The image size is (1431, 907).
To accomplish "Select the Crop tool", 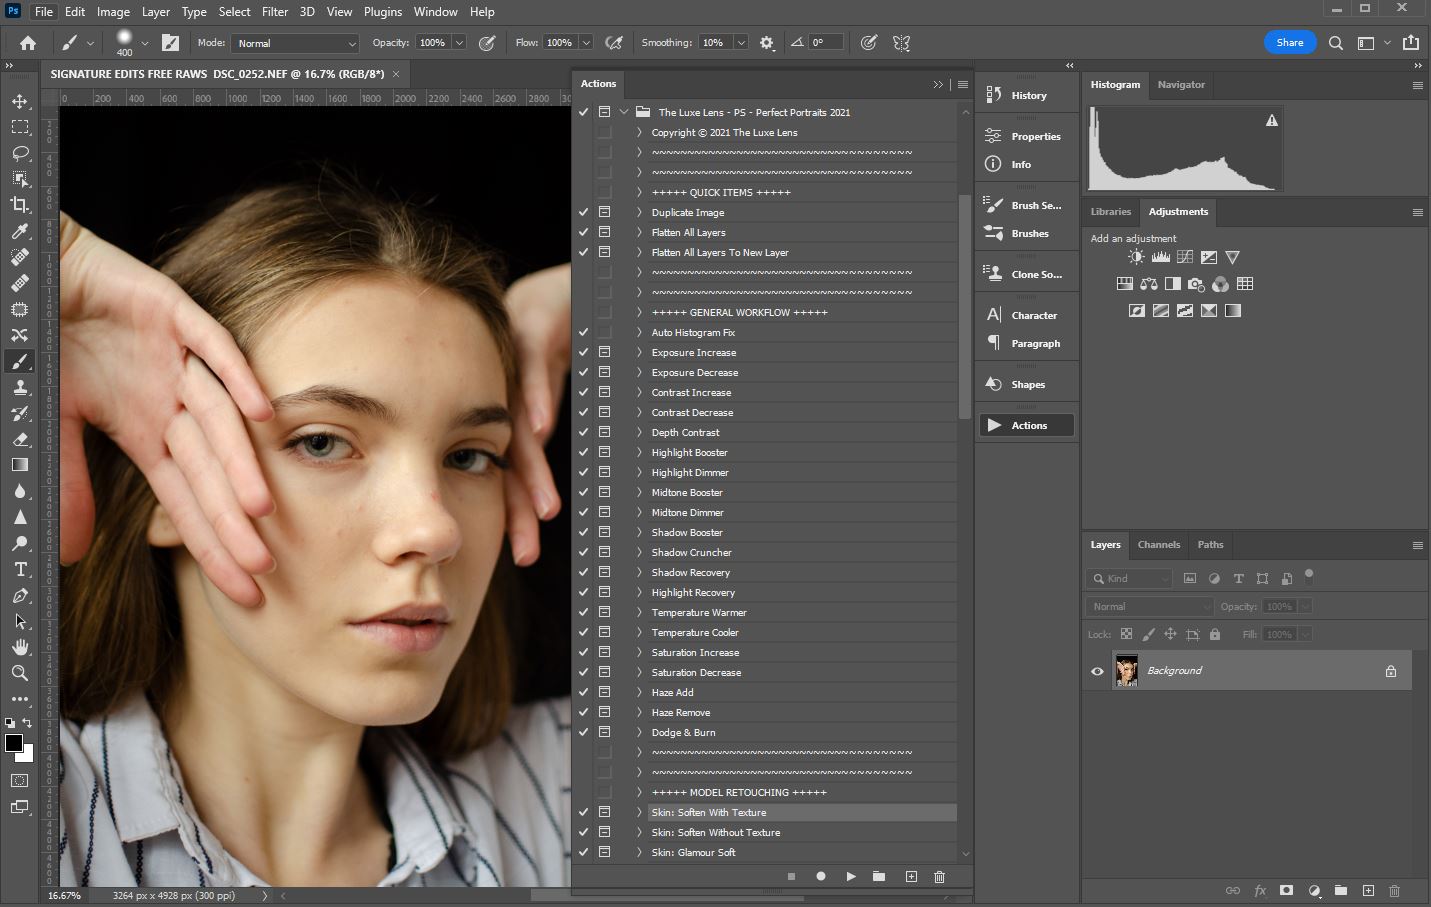I will [x=20, y=205].
